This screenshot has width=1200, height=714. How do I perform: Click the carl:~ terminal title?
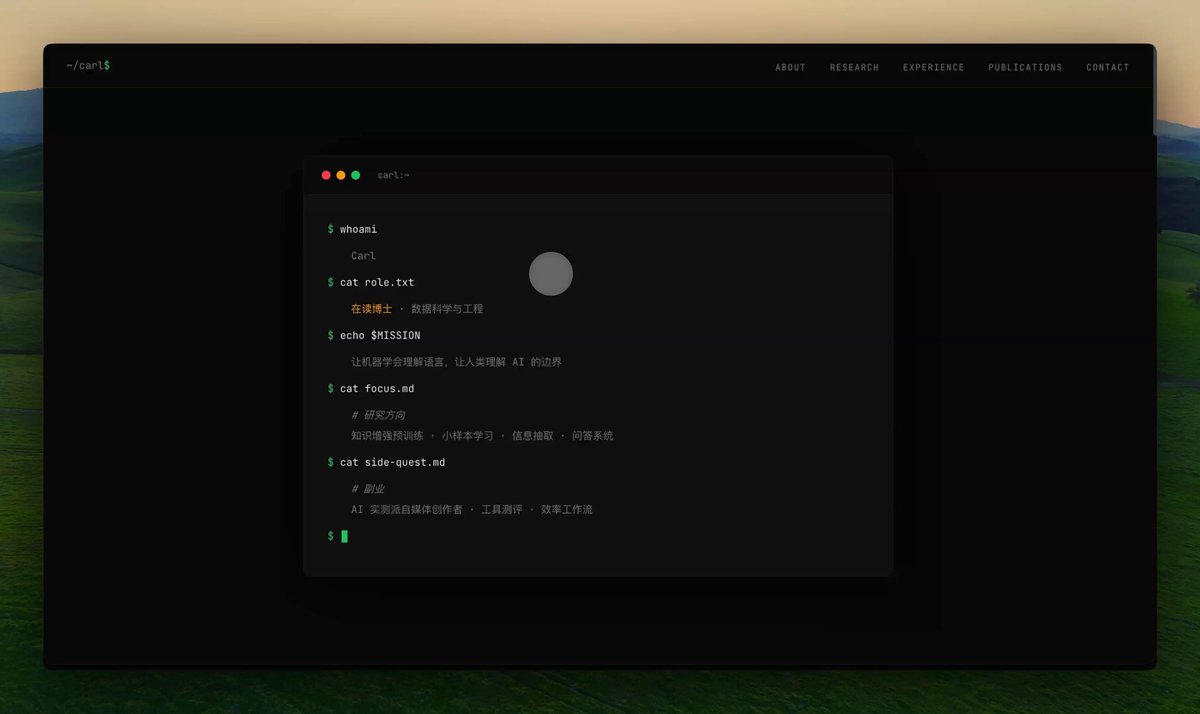393,175
